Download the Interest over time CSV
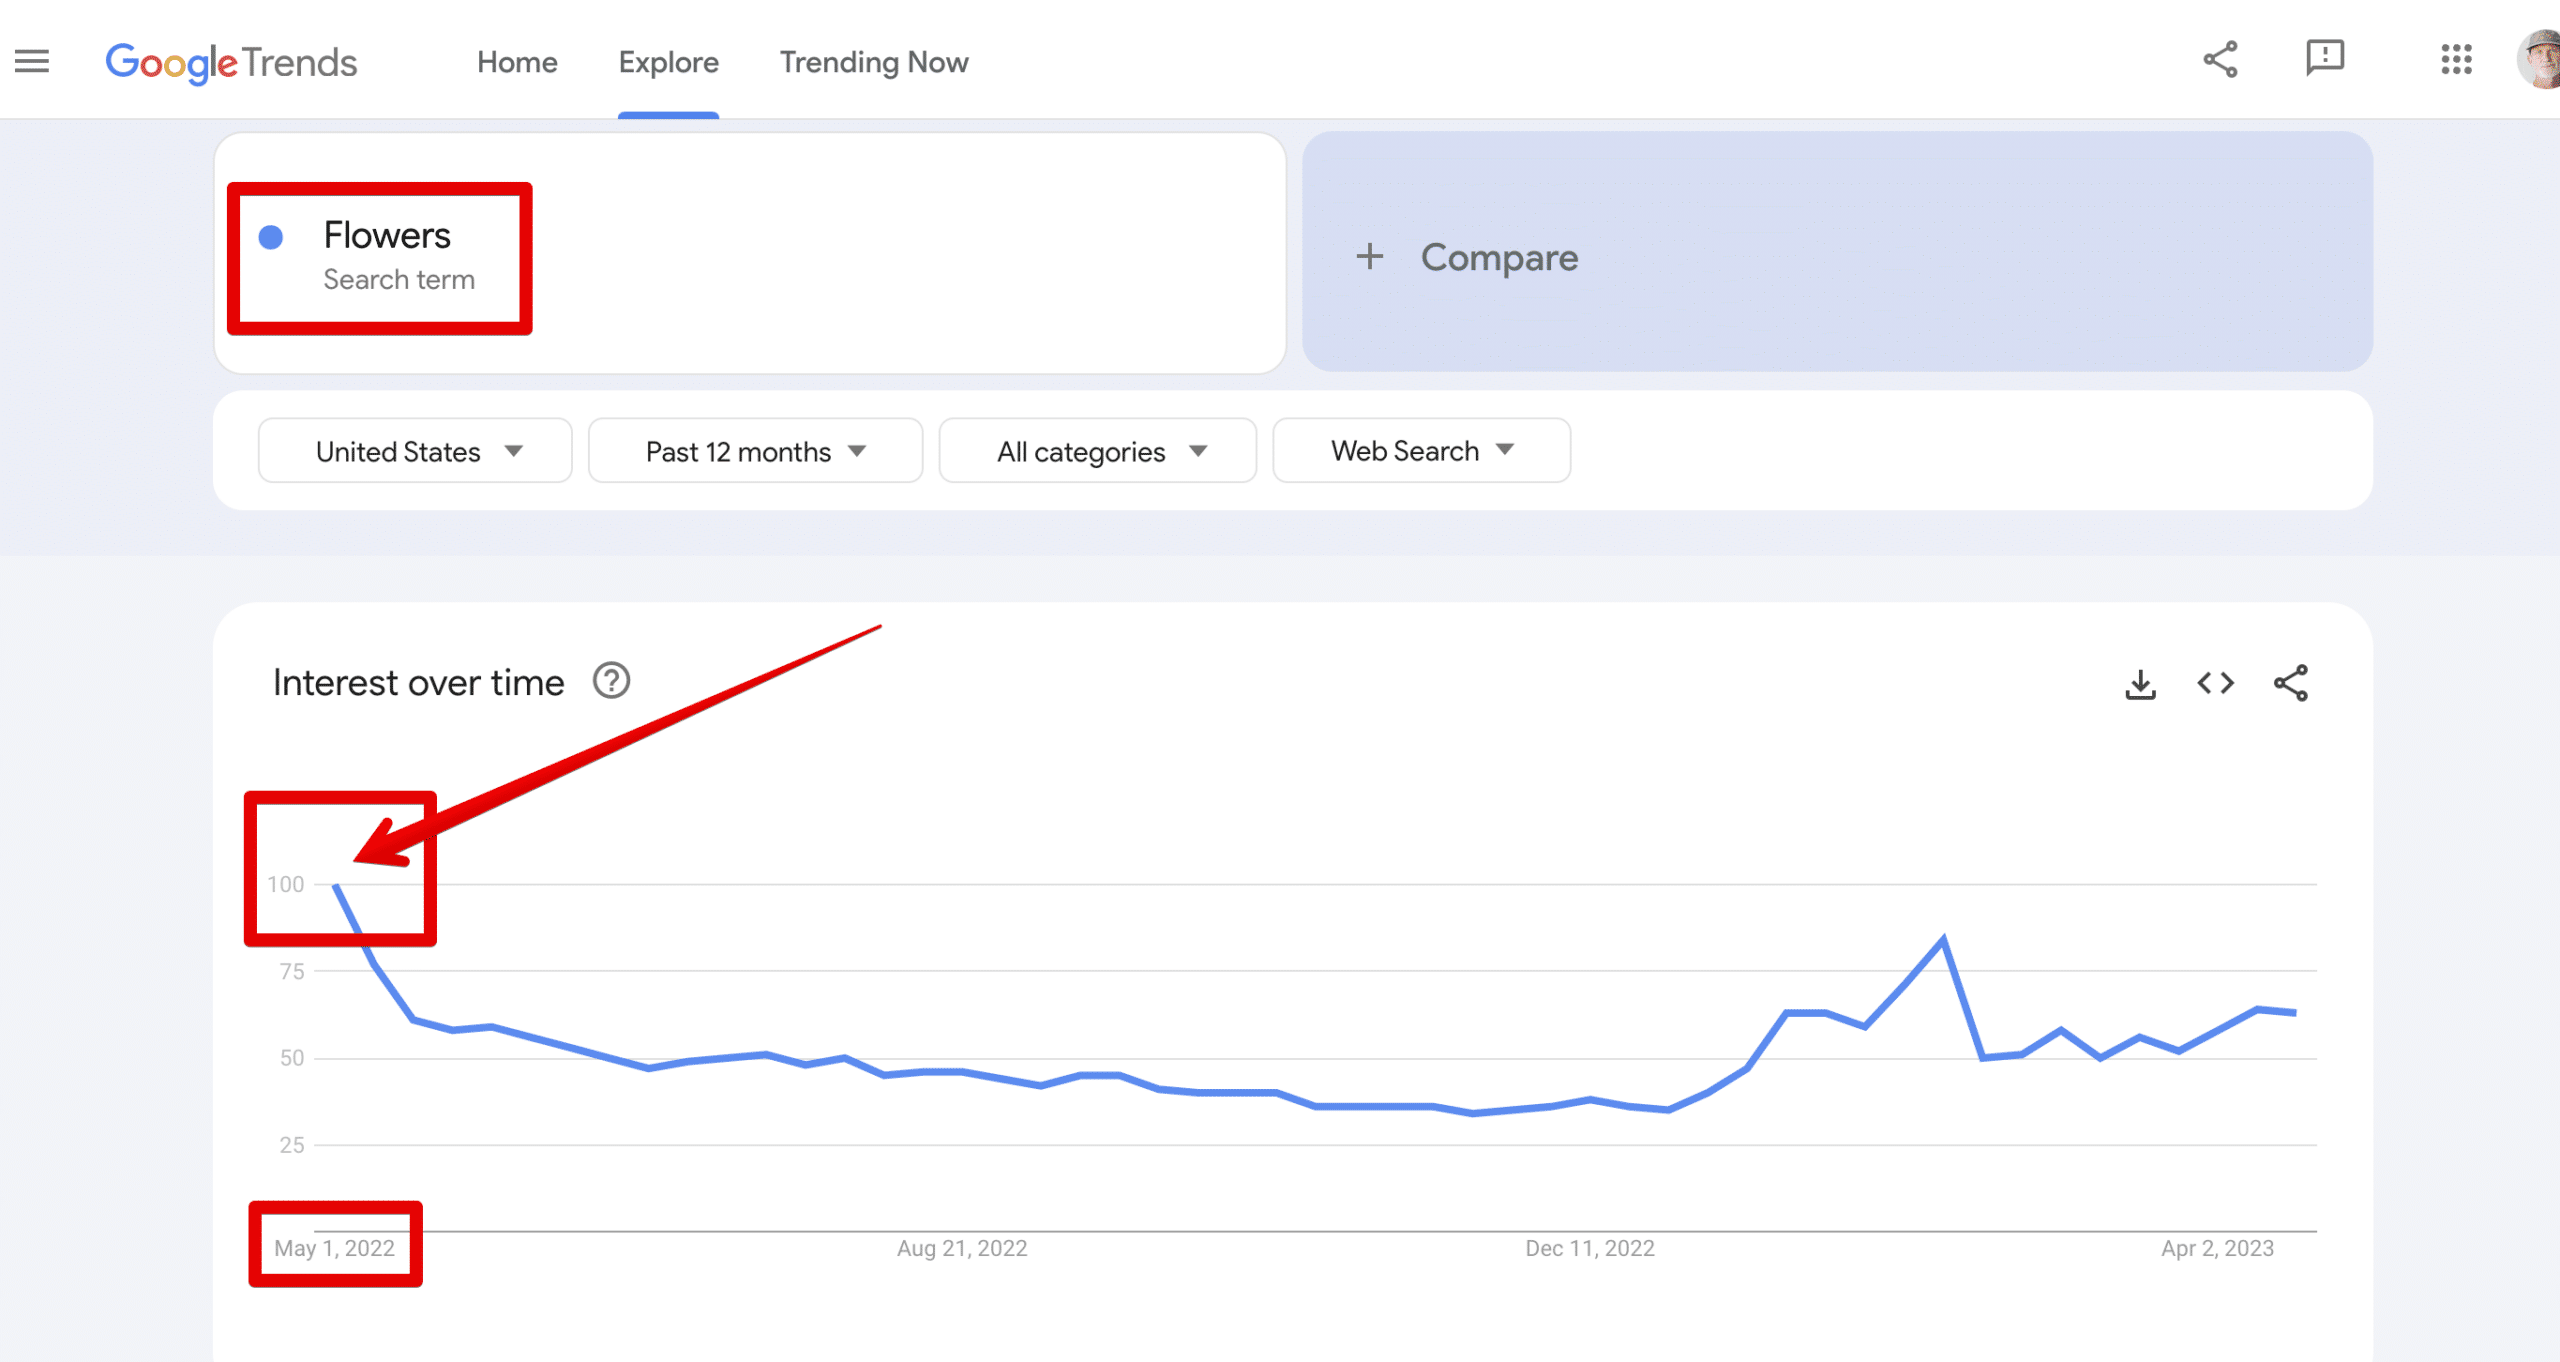The width and height of the screenshot is (2560, 1362). click(x=2140, y=685)
